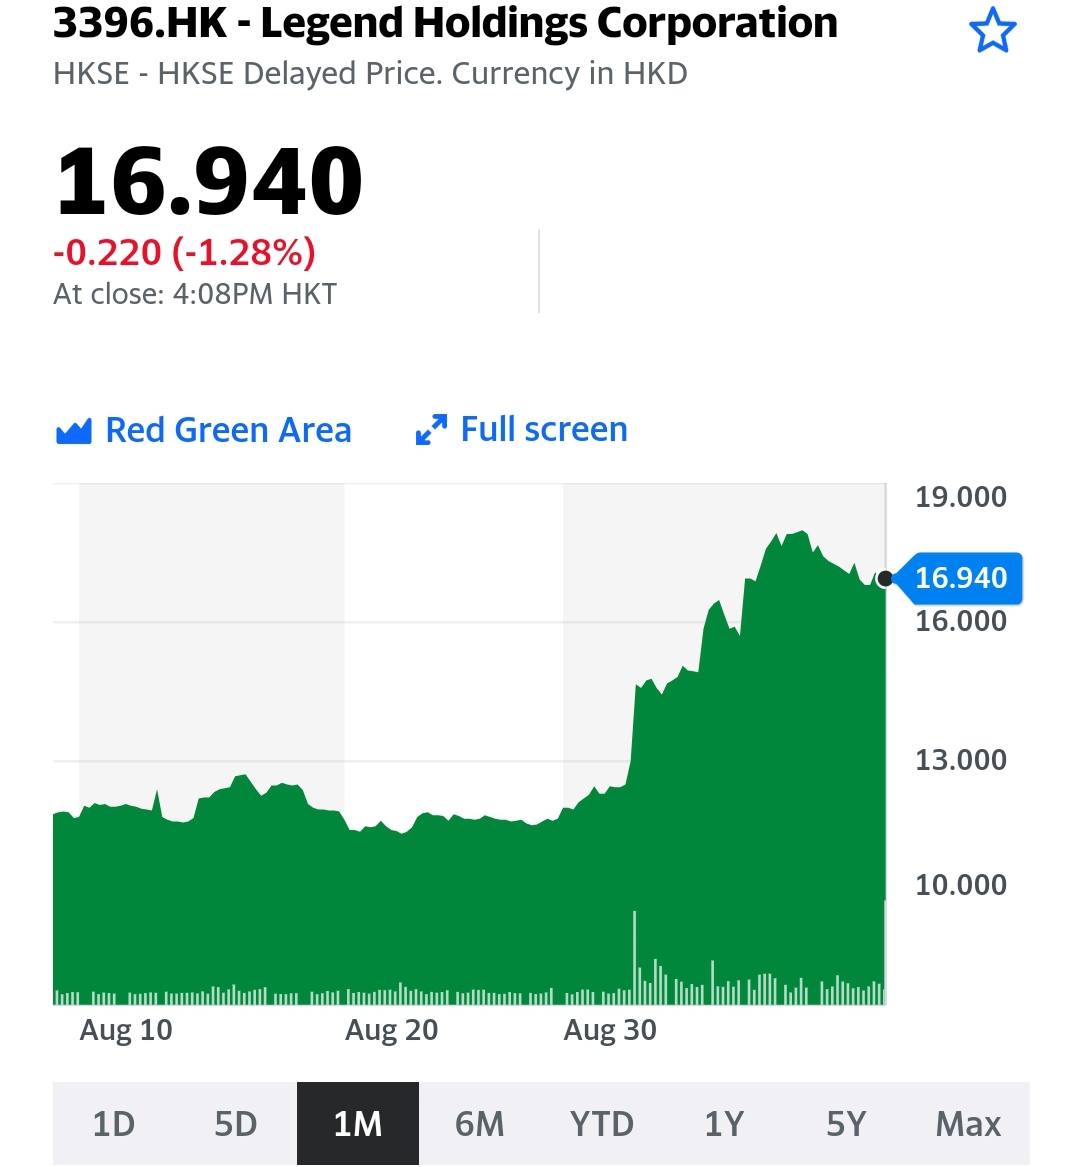Switch to the YTD time range
This screenshot has height=1167, width=1080.
click(x=602, y=1124)
